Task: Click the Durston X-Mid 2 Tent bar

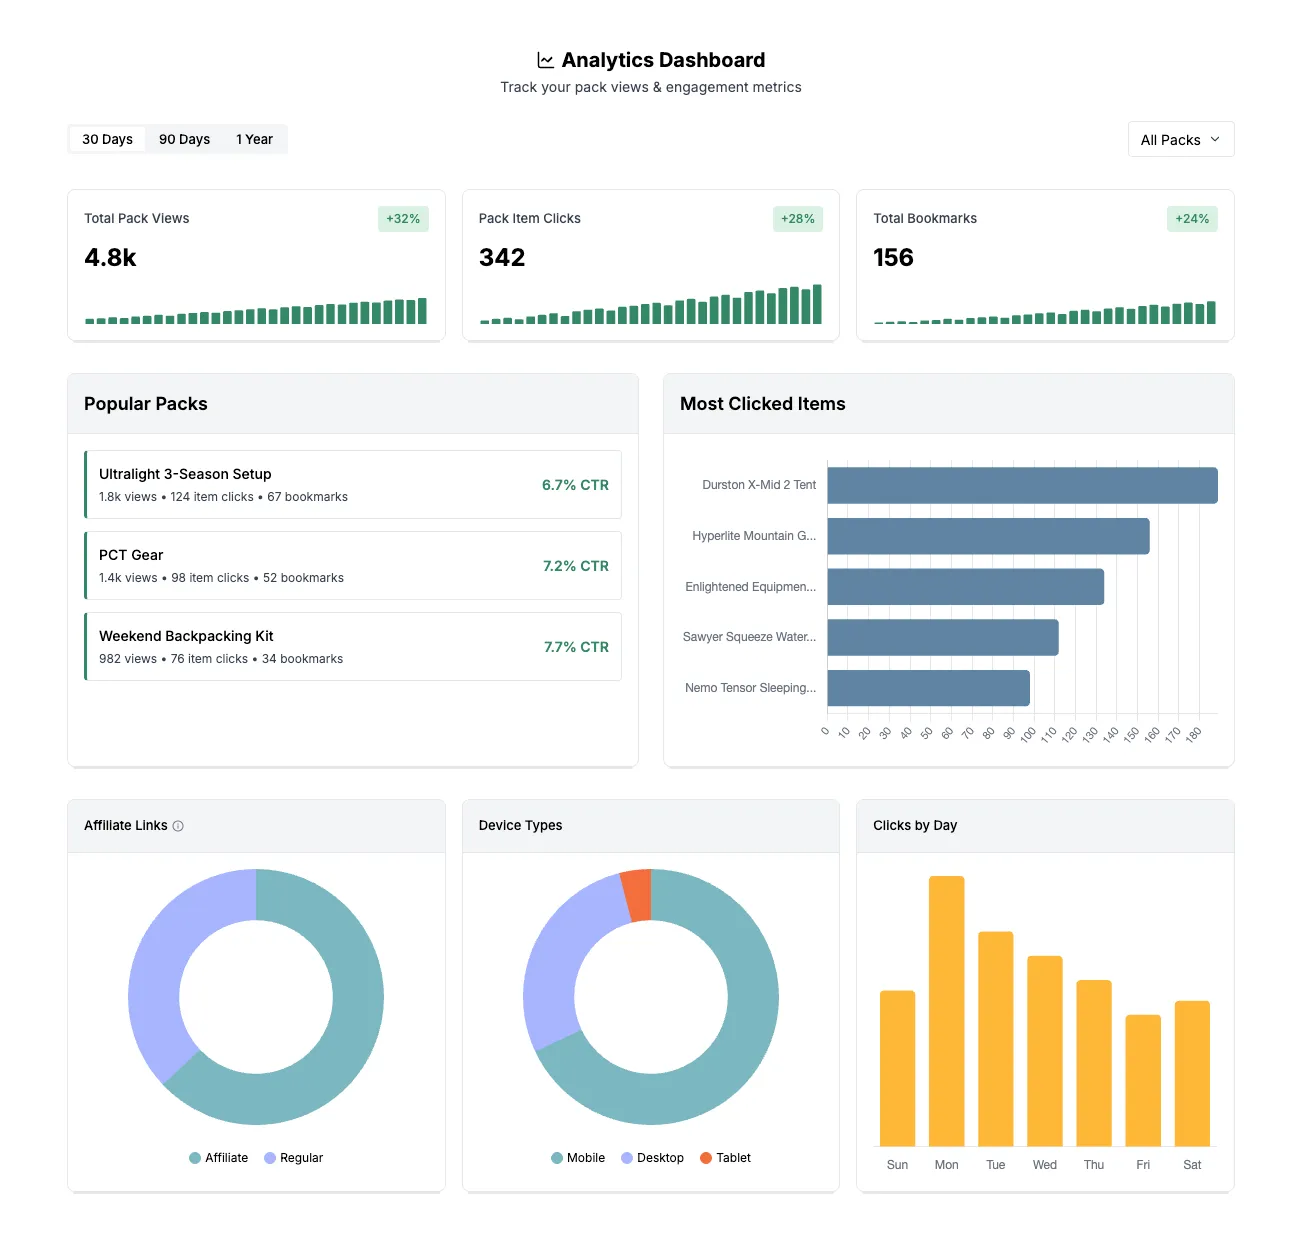Action: 1020,484
